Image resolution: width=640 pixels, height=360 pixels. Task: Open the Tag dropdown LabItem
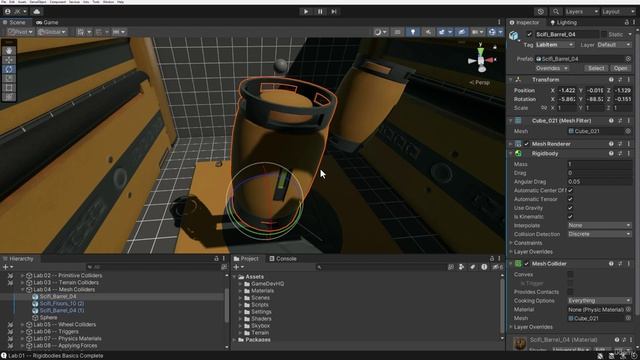tap(555, 45)
